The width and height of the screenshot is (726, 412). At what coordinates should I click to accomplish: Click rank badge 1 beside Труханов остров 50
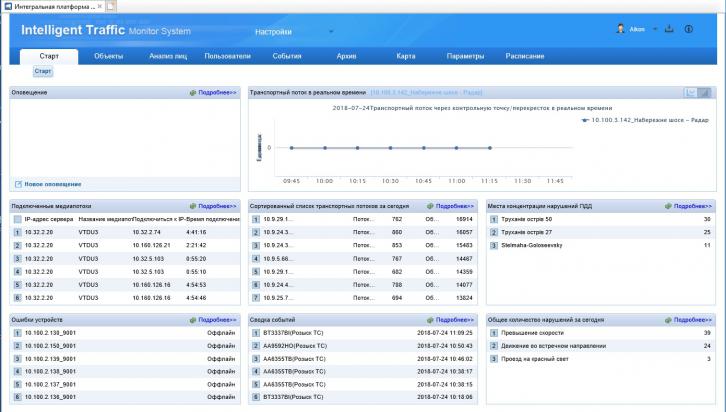492,218
